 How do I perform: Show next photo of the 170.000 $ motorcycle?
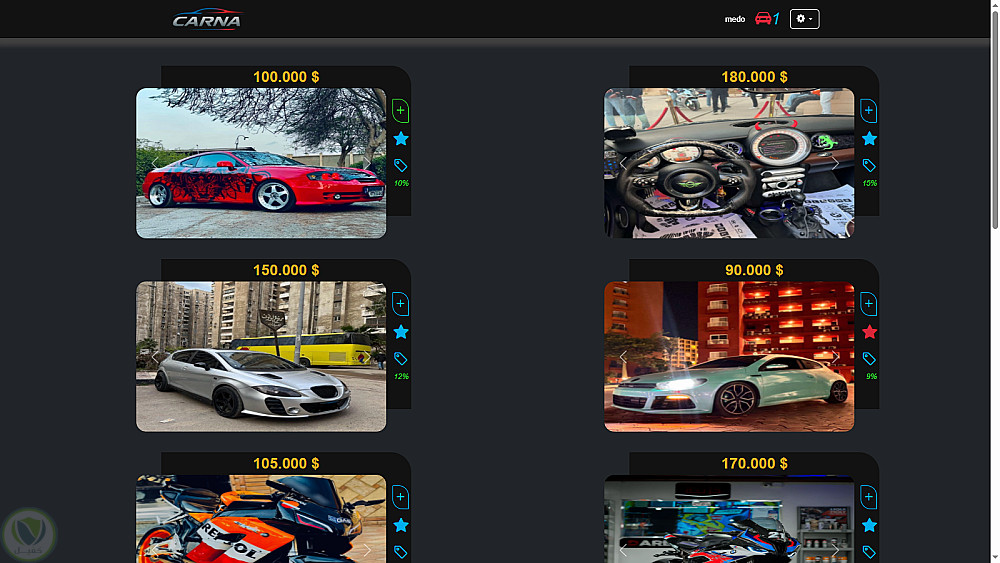click(835, 550)
